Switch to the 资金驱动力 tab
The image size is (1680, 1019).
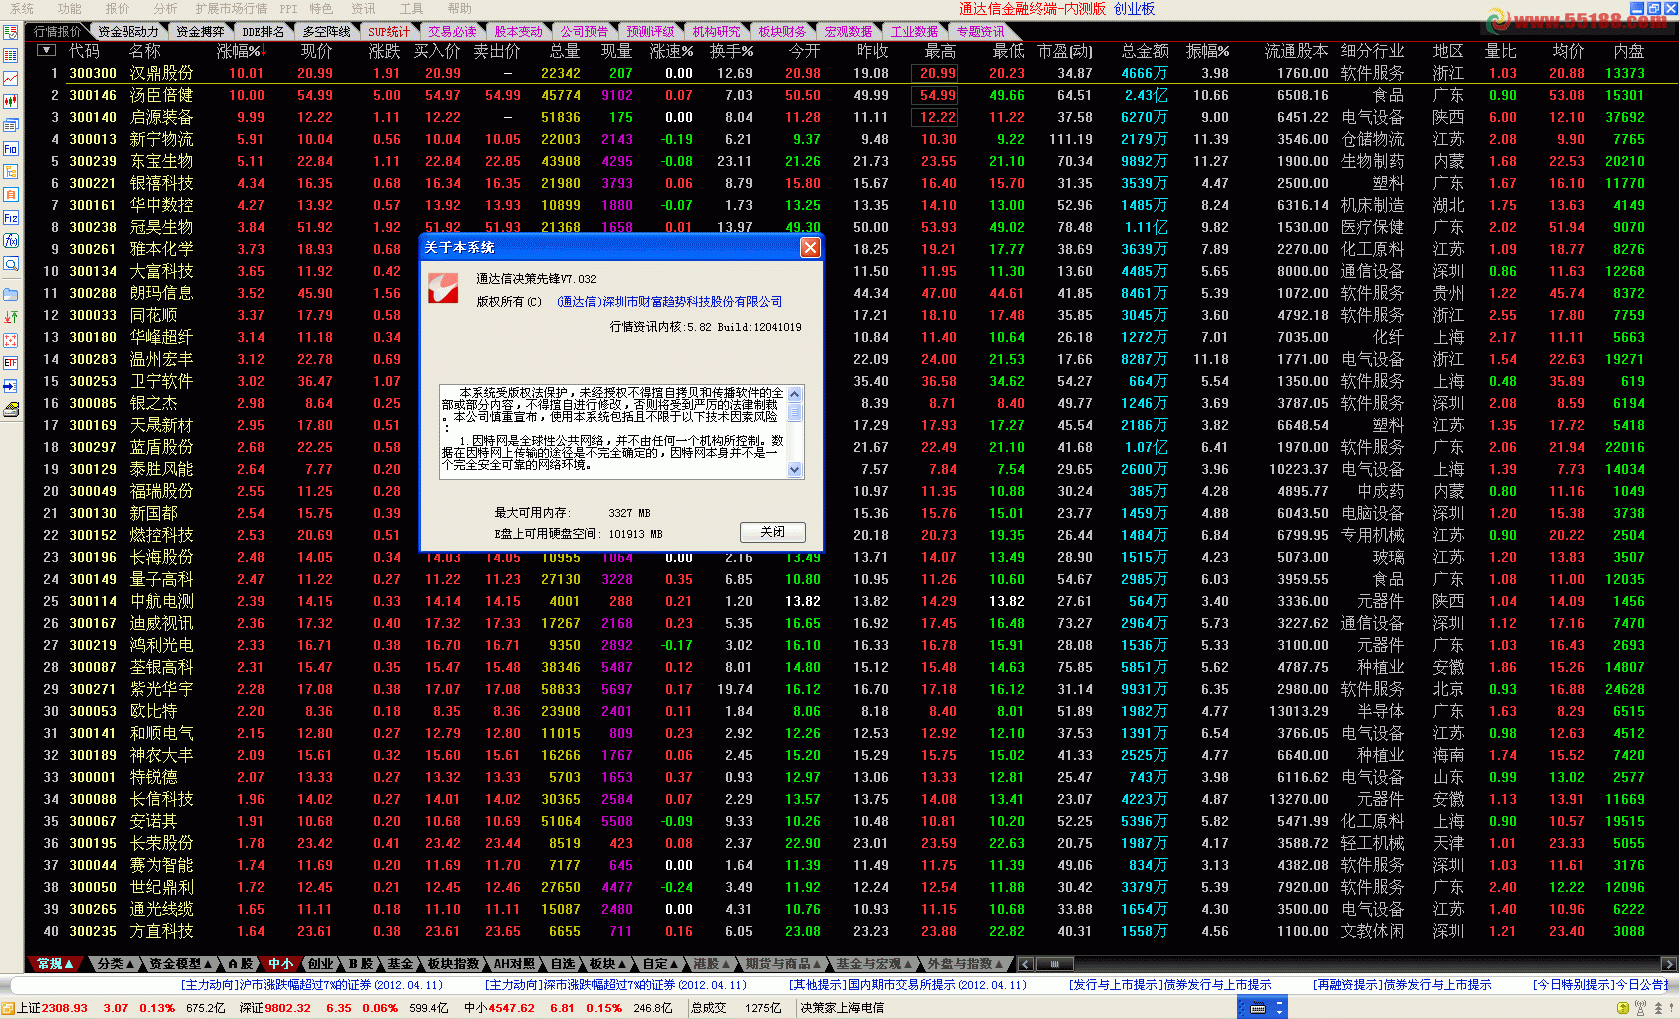point(127,32)
